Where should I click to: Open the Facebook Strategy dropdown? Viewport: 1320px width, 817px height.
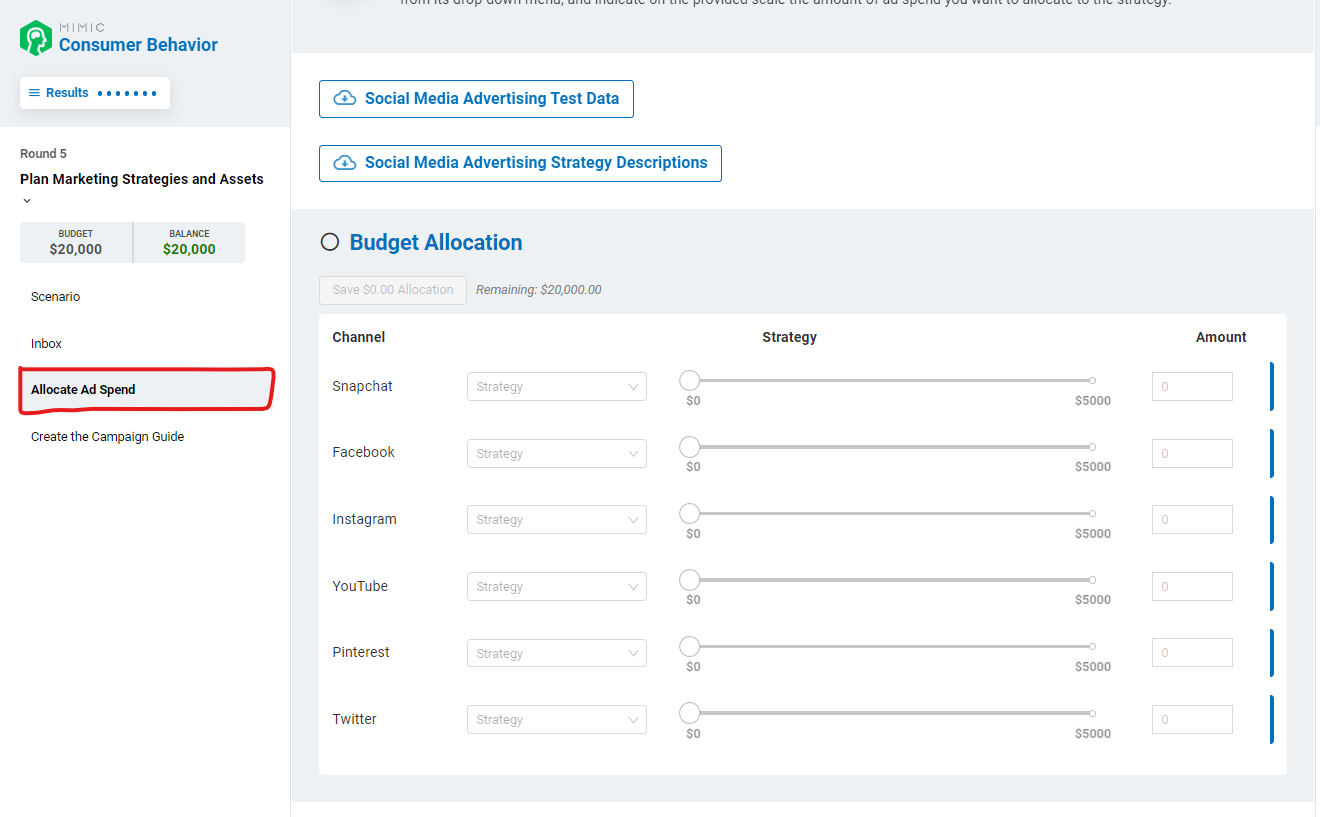(x=557, y=454)
